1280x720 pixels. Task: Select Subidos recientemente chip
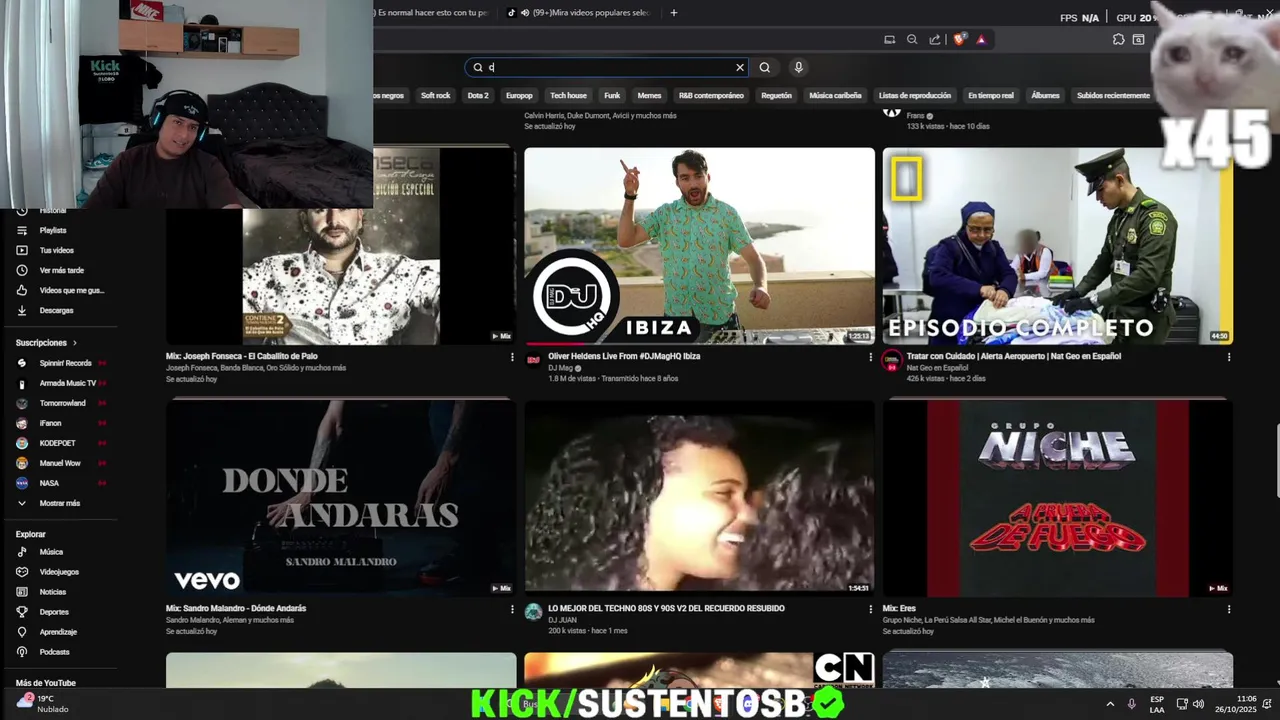coord(1113,95)
